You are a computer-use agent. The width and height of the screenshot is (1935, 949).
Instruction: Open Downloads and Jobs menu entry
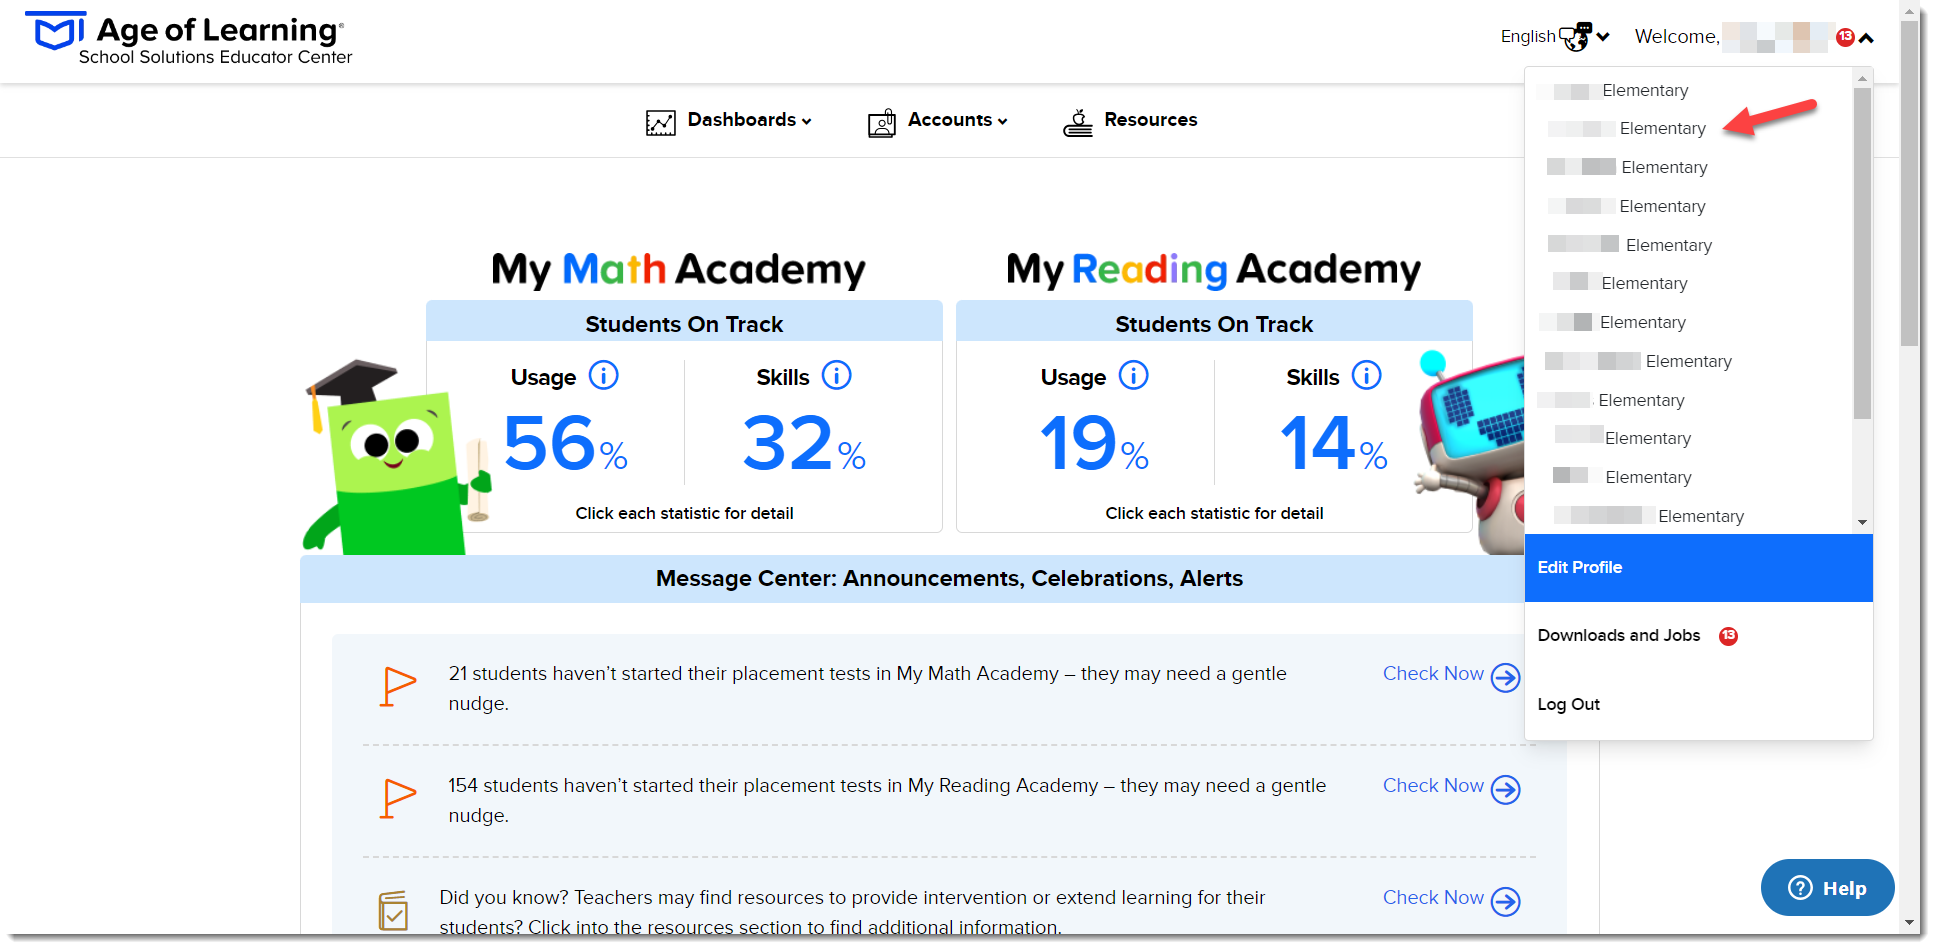point(1618,636)
